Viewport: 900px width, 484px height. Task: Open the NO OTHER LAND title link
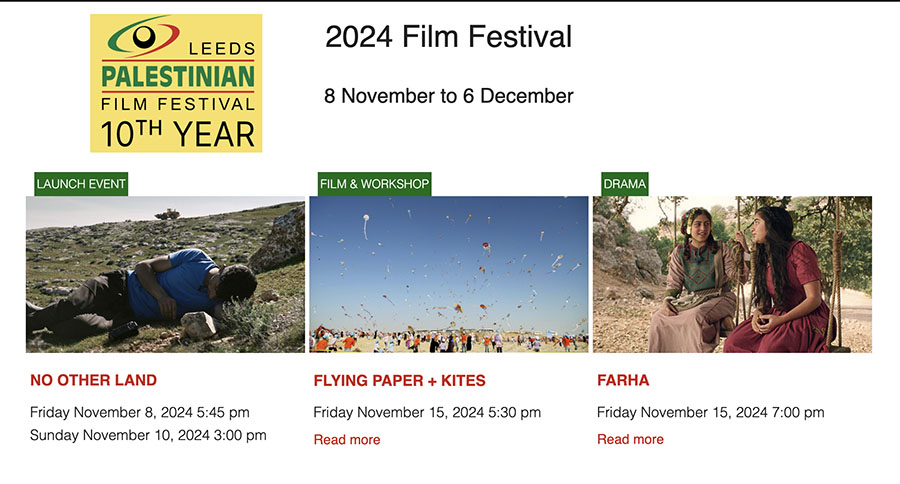pos(94,380)
